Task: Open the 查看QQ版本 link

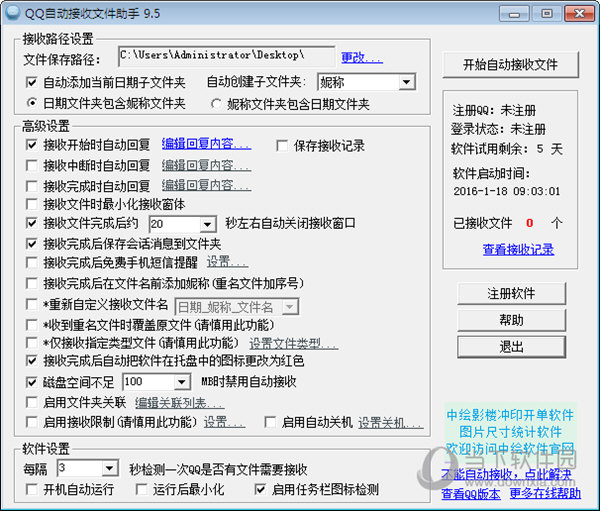Action: point(471,494)
